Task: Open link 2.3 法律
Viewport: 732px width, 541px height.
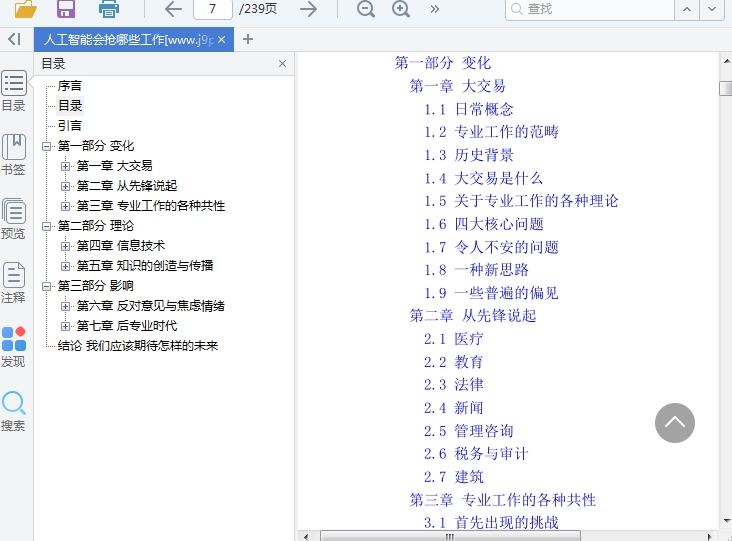Action: (x=453, y=385)
